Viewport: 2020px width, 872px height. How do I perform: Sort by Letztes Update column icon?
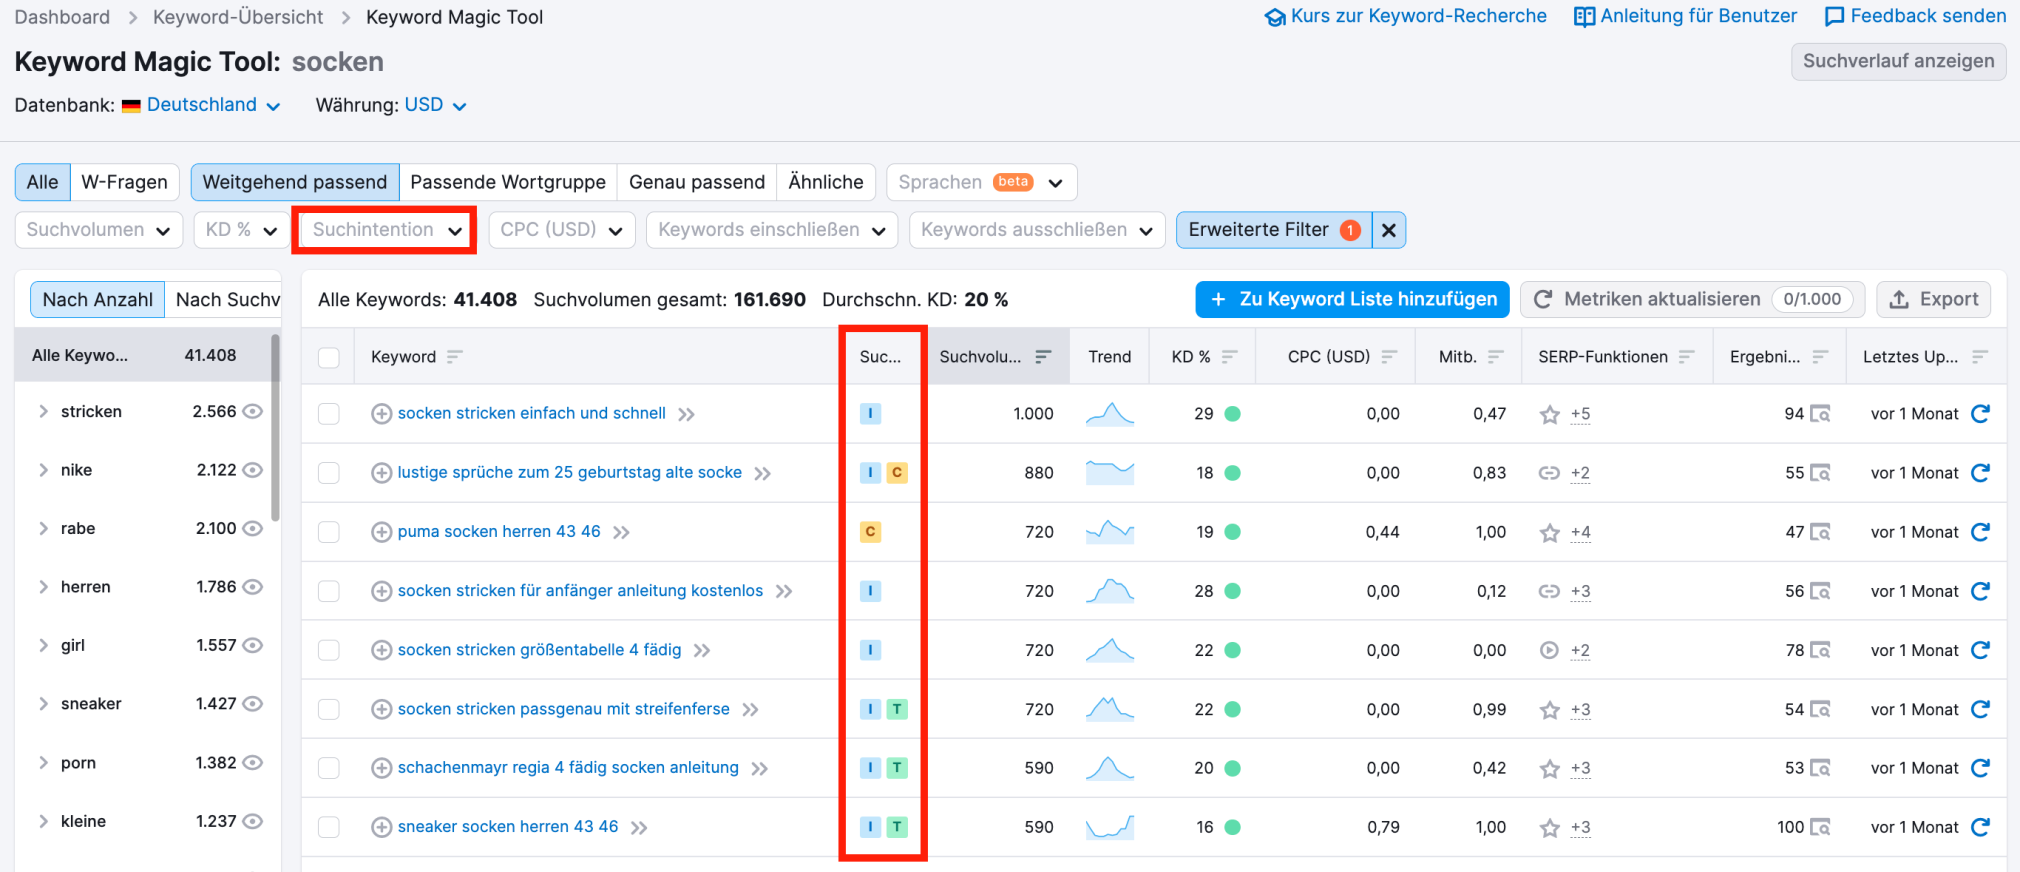tap(1980, 357)
